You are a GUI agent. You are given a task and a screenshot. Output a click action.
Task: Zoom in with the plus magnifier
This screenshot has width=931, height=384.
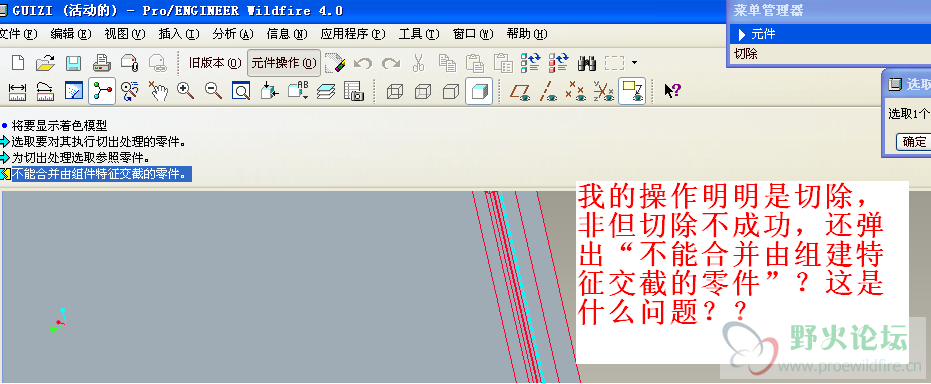(186, 91)
